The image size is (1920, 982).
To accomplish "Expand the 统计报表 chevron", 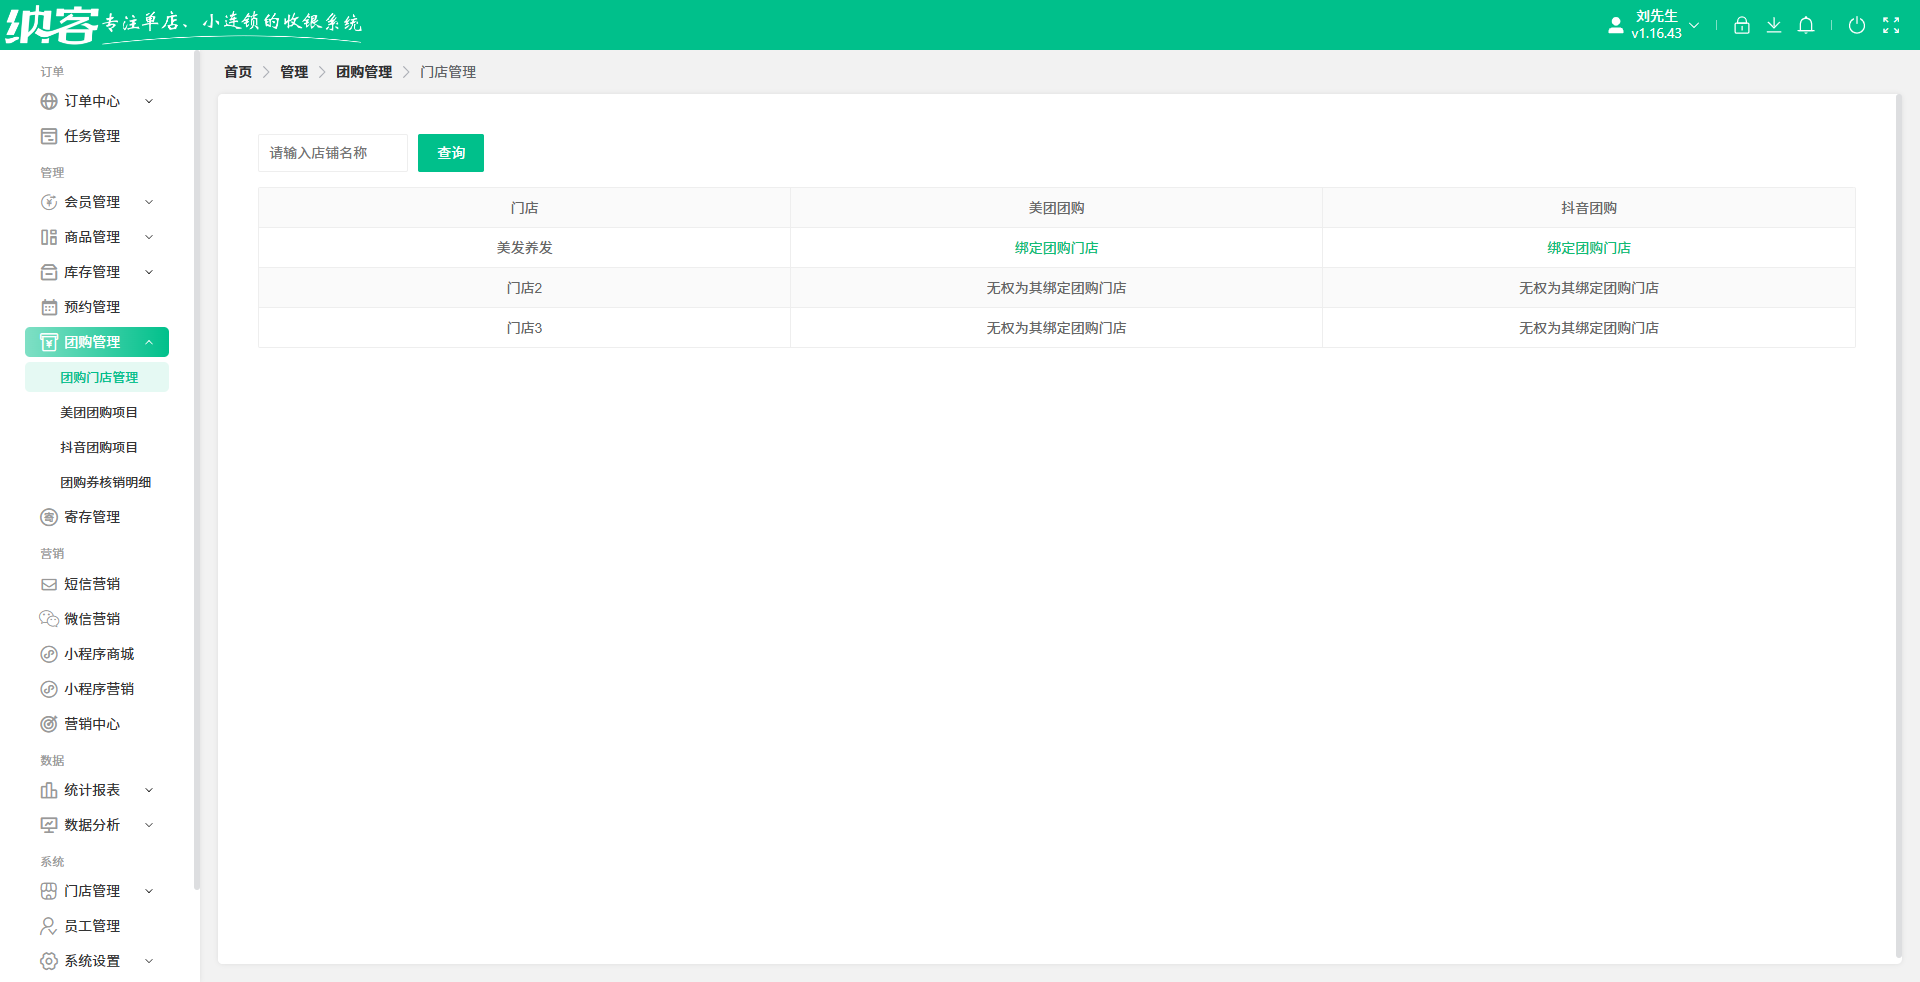I will tap(149, 790).
